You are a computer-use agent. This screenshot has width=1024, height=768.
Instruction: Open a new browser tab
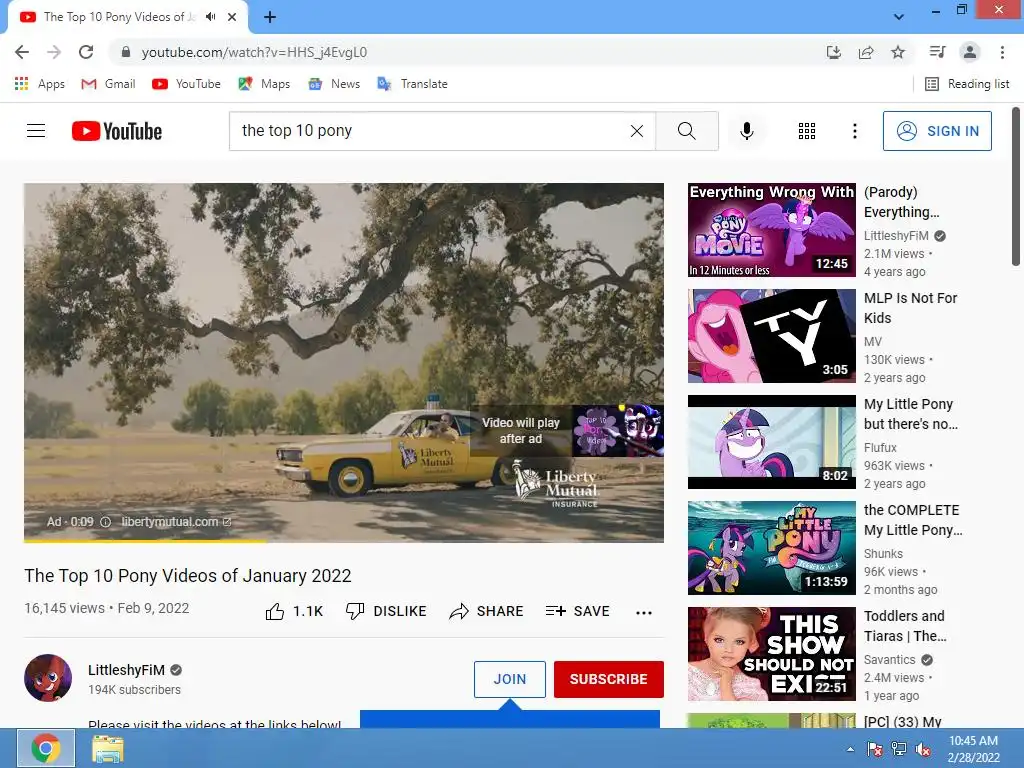[x=270, y=17]
